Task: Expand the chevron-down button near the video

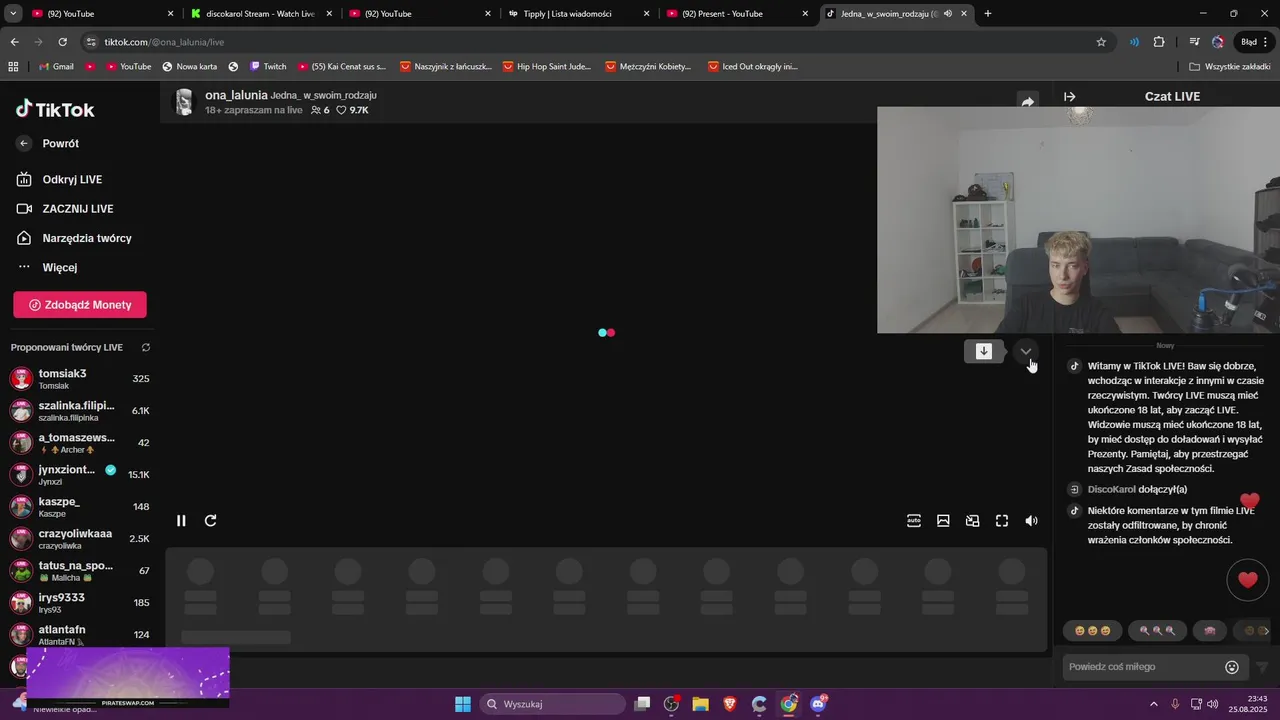Action: (x=1026, y=351)
